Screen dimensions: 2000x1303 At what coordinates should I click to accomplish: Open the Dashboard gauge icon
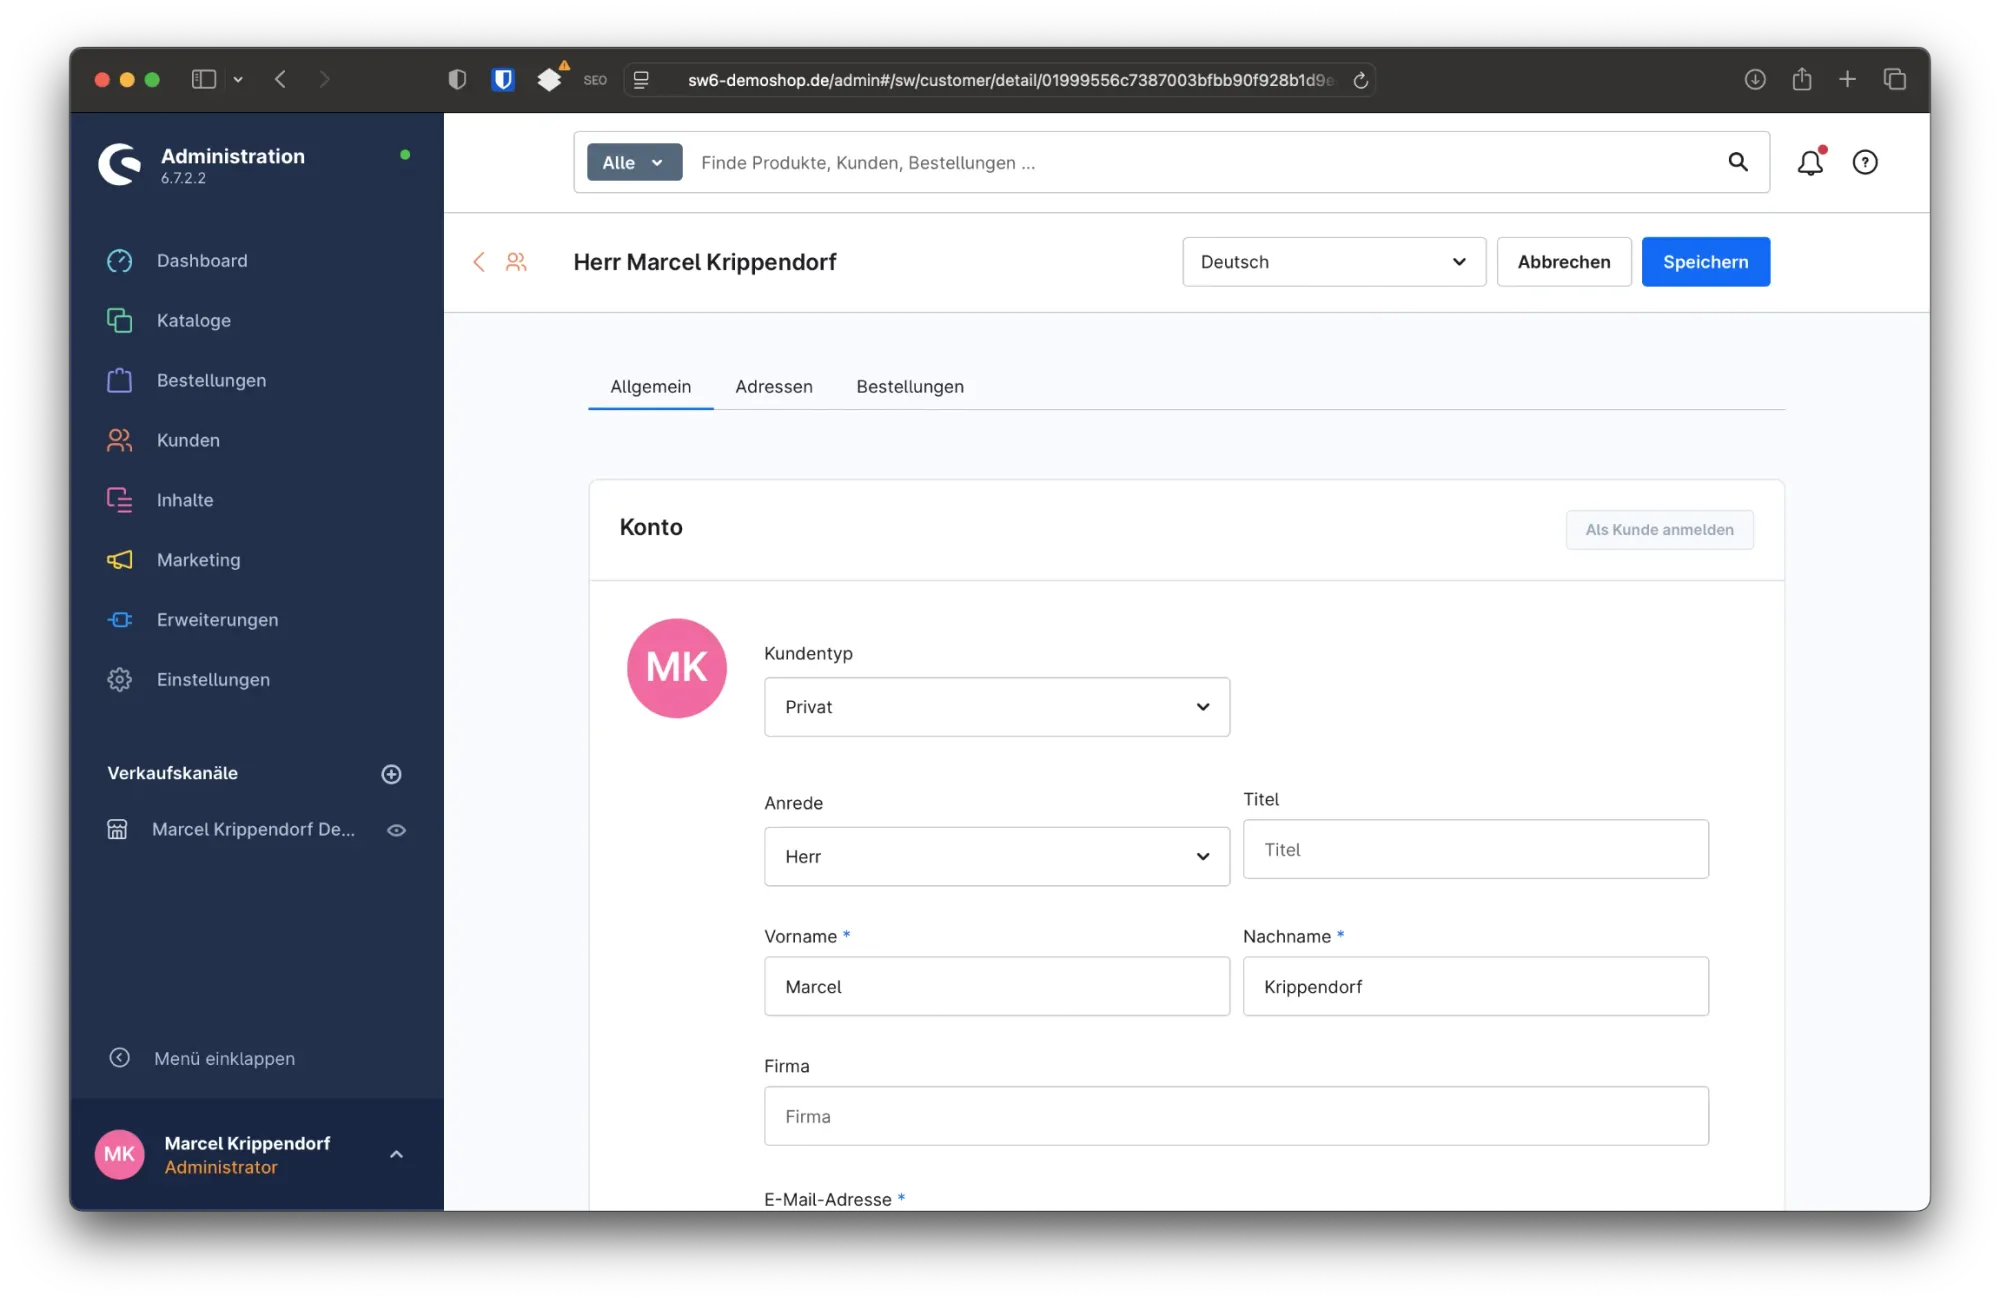coord(119,261)
